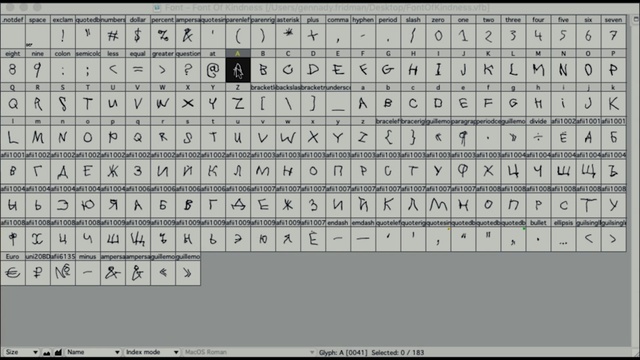Select the zero glyph cell
The height and width of the screenshot is (360, 640).
tap(438, 33)
